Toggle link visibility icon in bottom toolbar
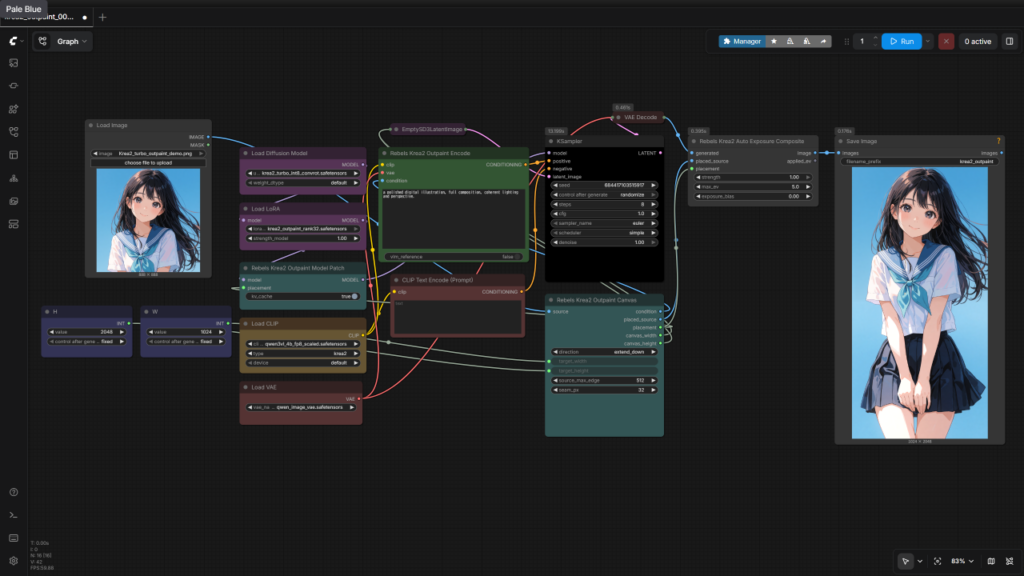1024x576 pixels. pyautogui.click(x=1010, y=561)
